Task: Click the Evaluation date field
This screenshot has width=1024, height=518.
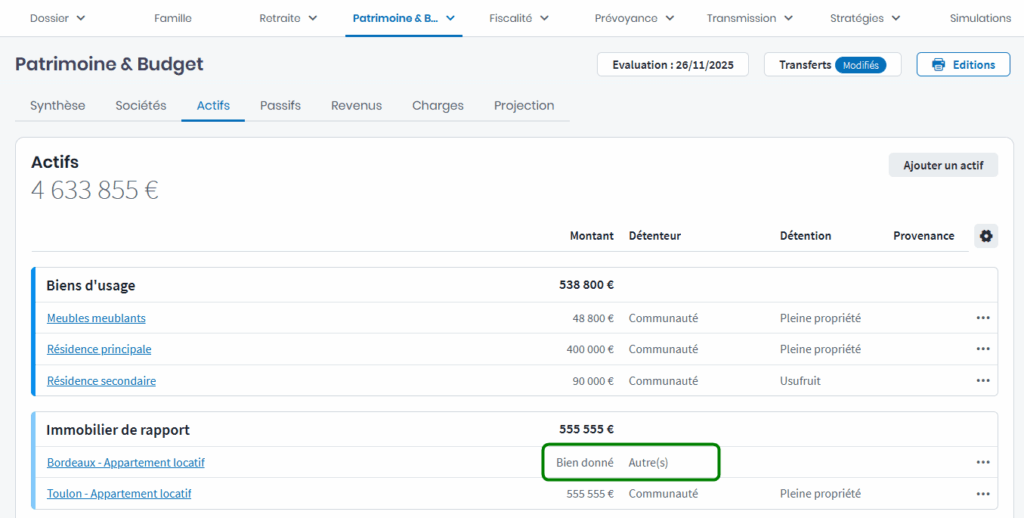Action: click(x=672, y=65)
